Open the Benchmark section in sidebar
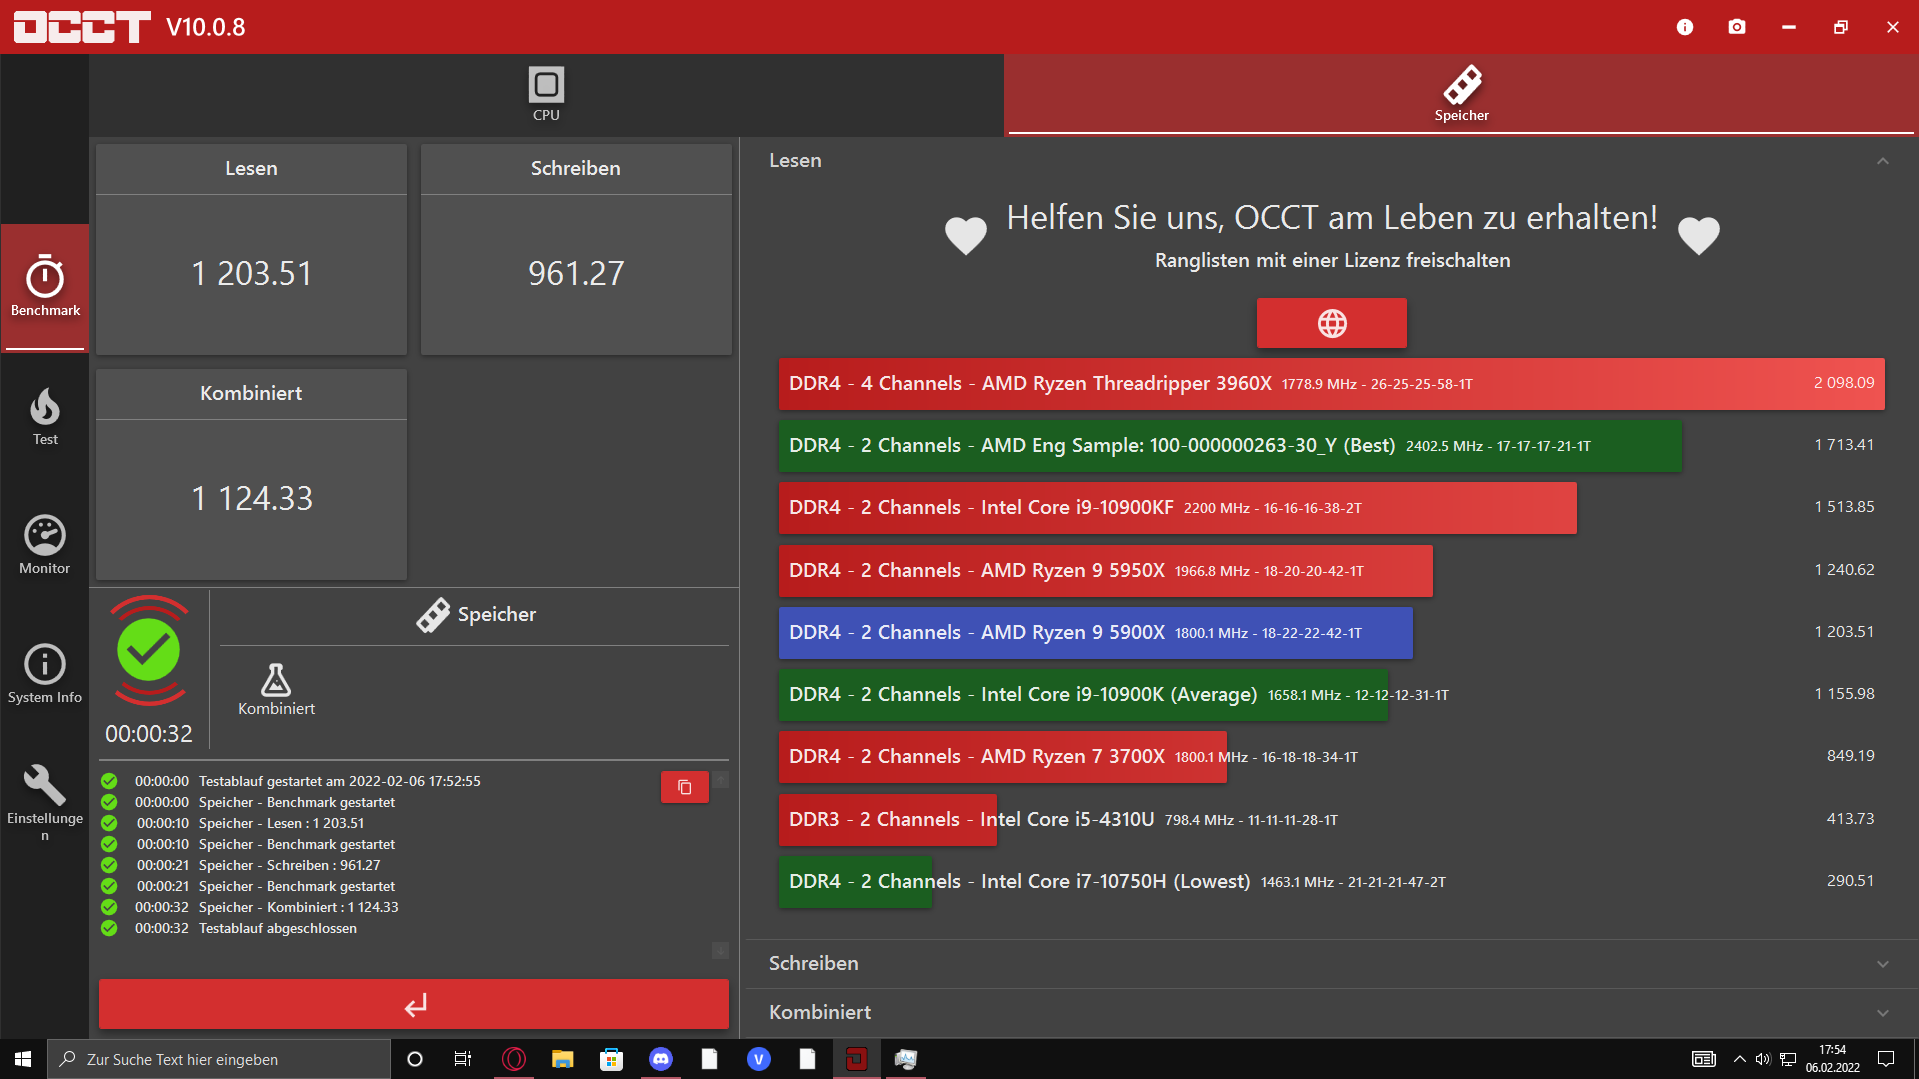Image resolution: width=1919 pixels, height=1079 pixels. [x=45, y=288]
